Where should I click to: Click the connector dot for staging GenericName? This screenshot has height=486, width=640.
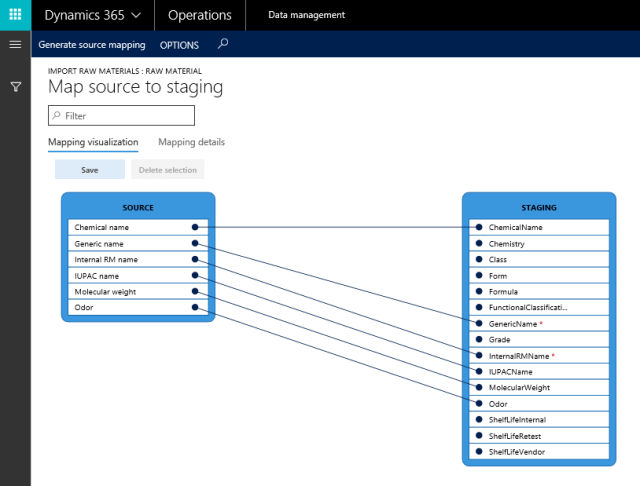(480, 323)
